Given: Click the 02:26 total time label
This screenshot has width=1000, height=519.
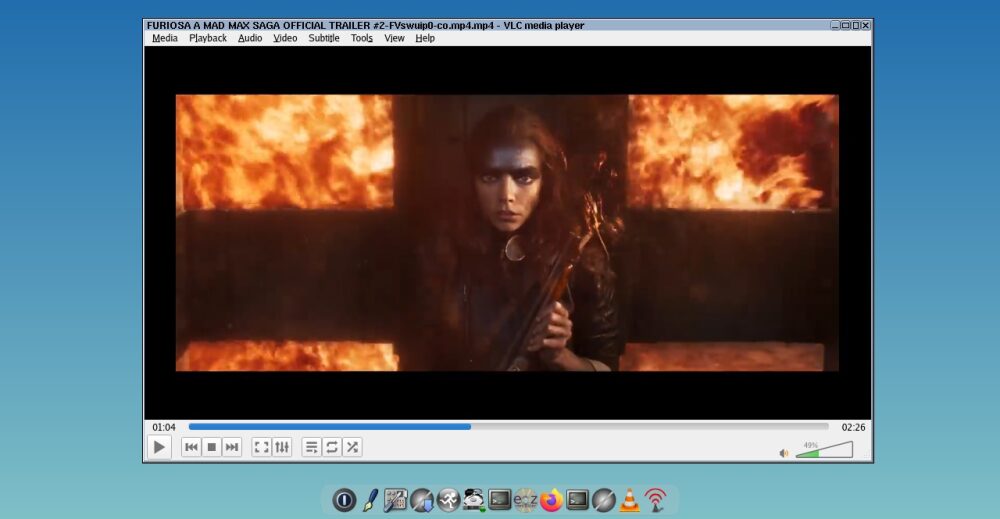Looking at the screenshot, I should pyautogui.click(x=853, y=427).
